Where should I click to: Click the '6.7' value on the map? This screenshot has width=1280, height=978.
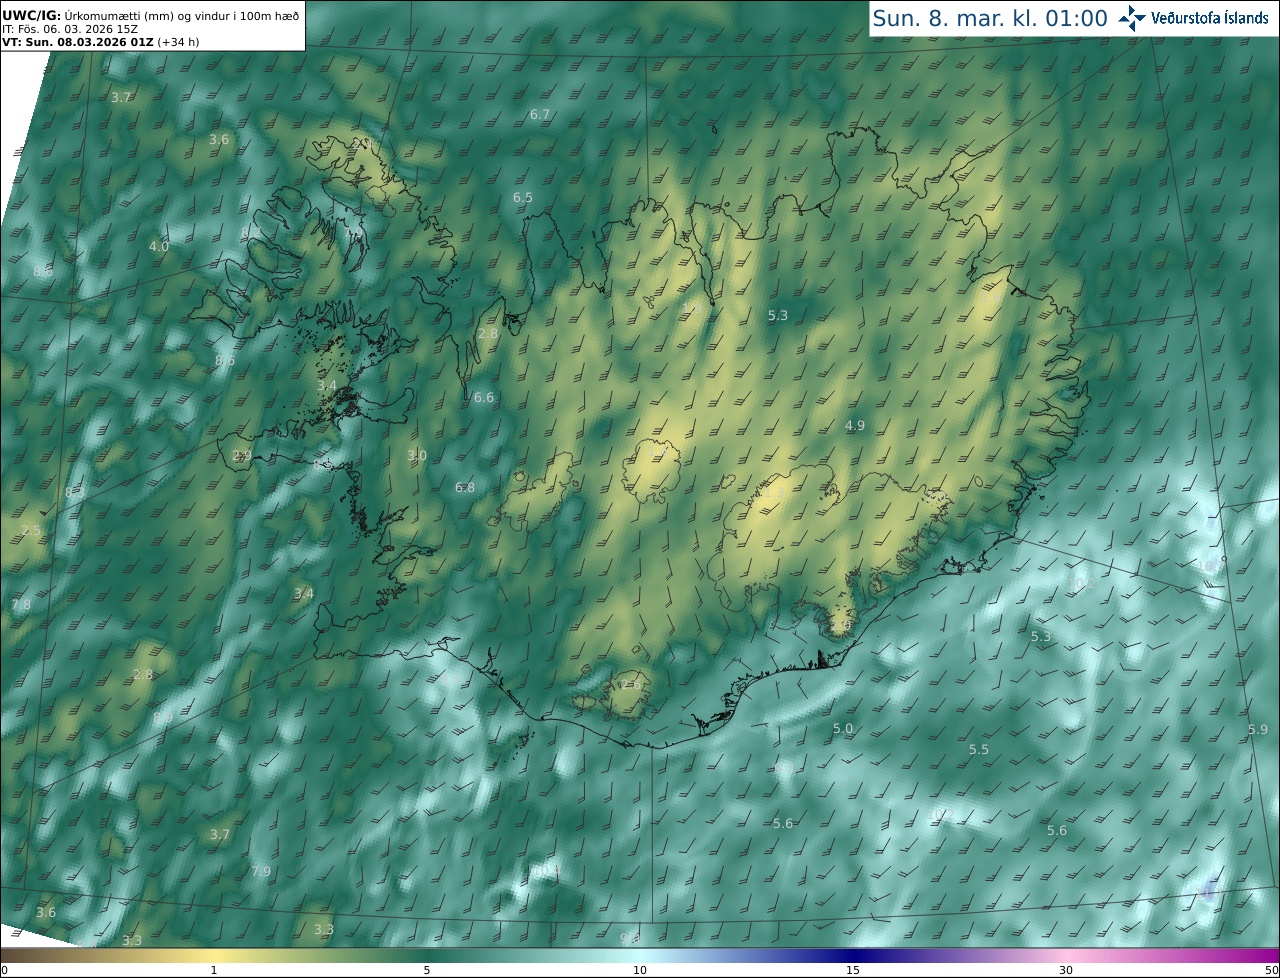(540, 115)
